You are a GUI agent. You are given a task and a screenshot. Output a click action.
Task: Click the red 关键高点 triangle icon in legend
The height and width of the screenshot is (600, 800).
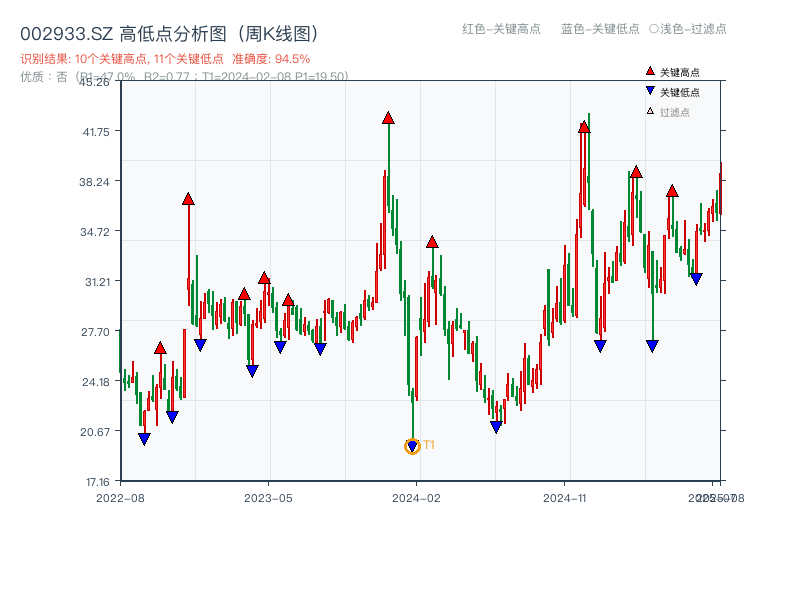pos(648,71)
